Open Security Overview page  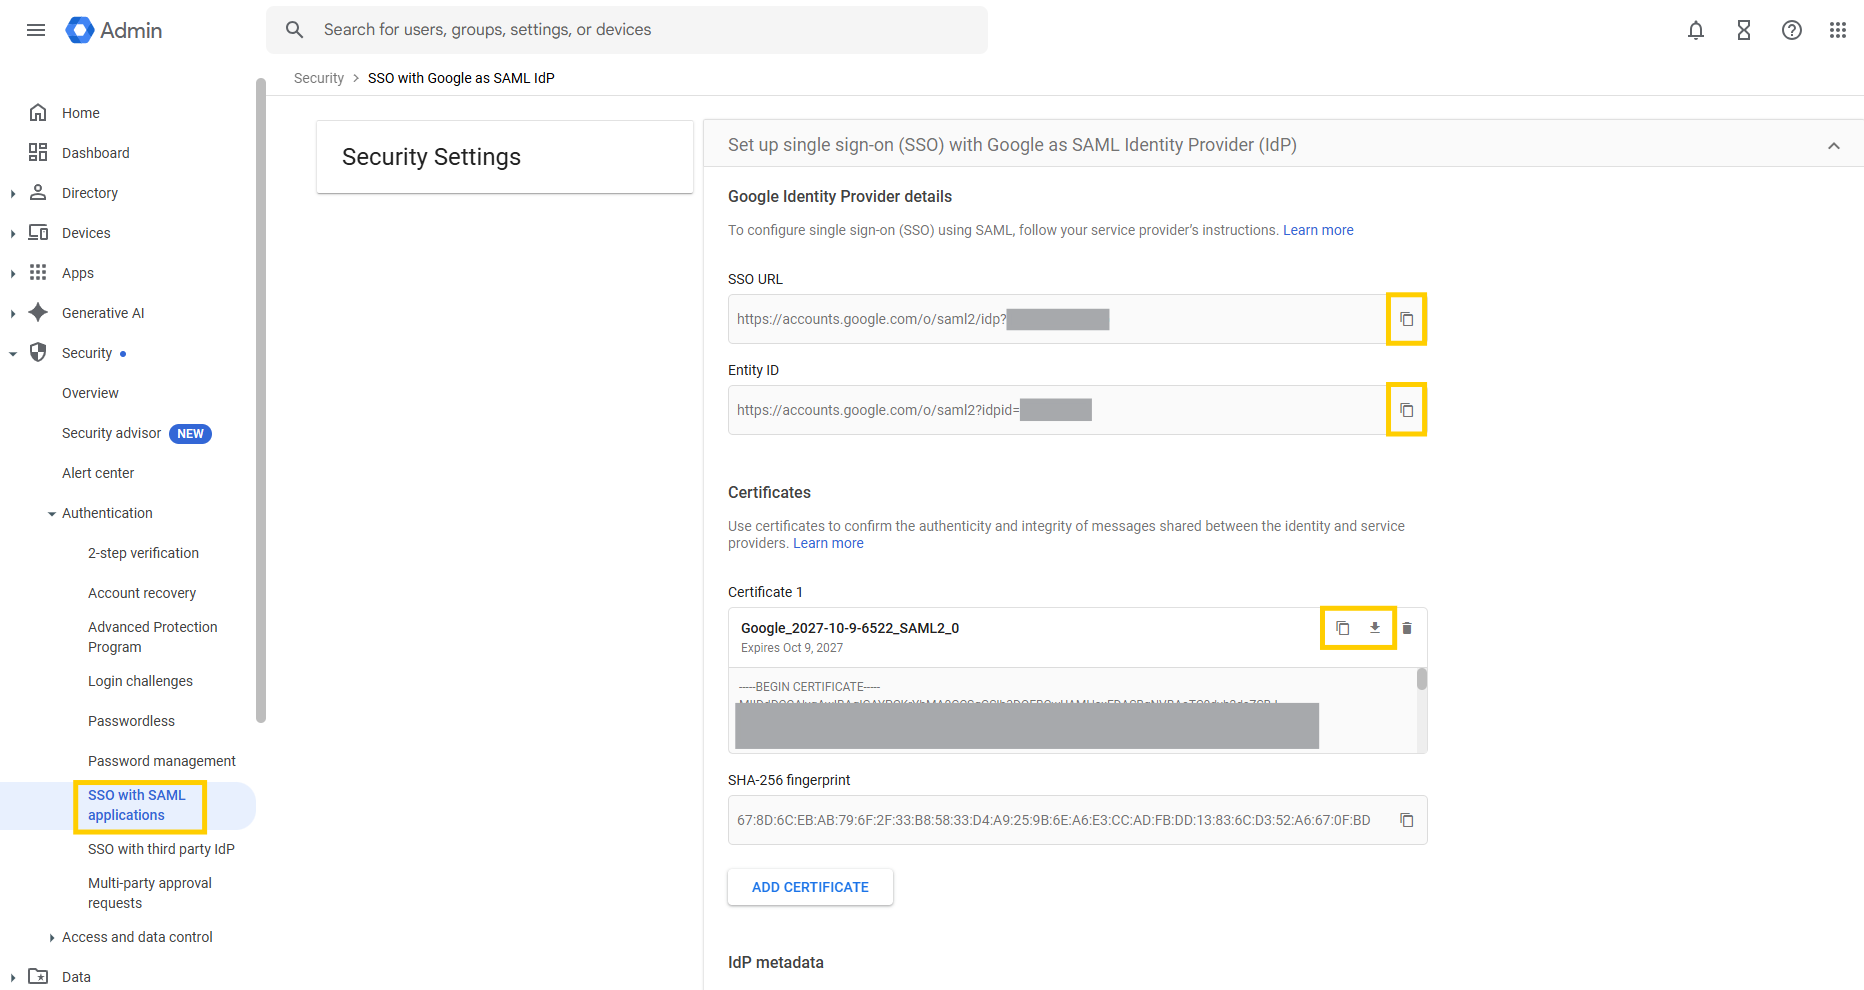tap(90, 393)
